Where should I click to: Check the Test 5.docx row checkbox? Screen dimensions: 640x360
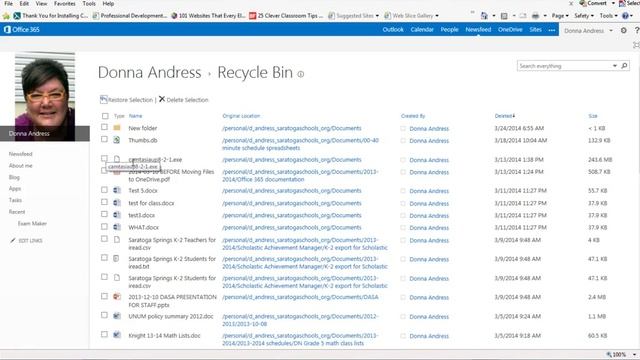point(104,190)
